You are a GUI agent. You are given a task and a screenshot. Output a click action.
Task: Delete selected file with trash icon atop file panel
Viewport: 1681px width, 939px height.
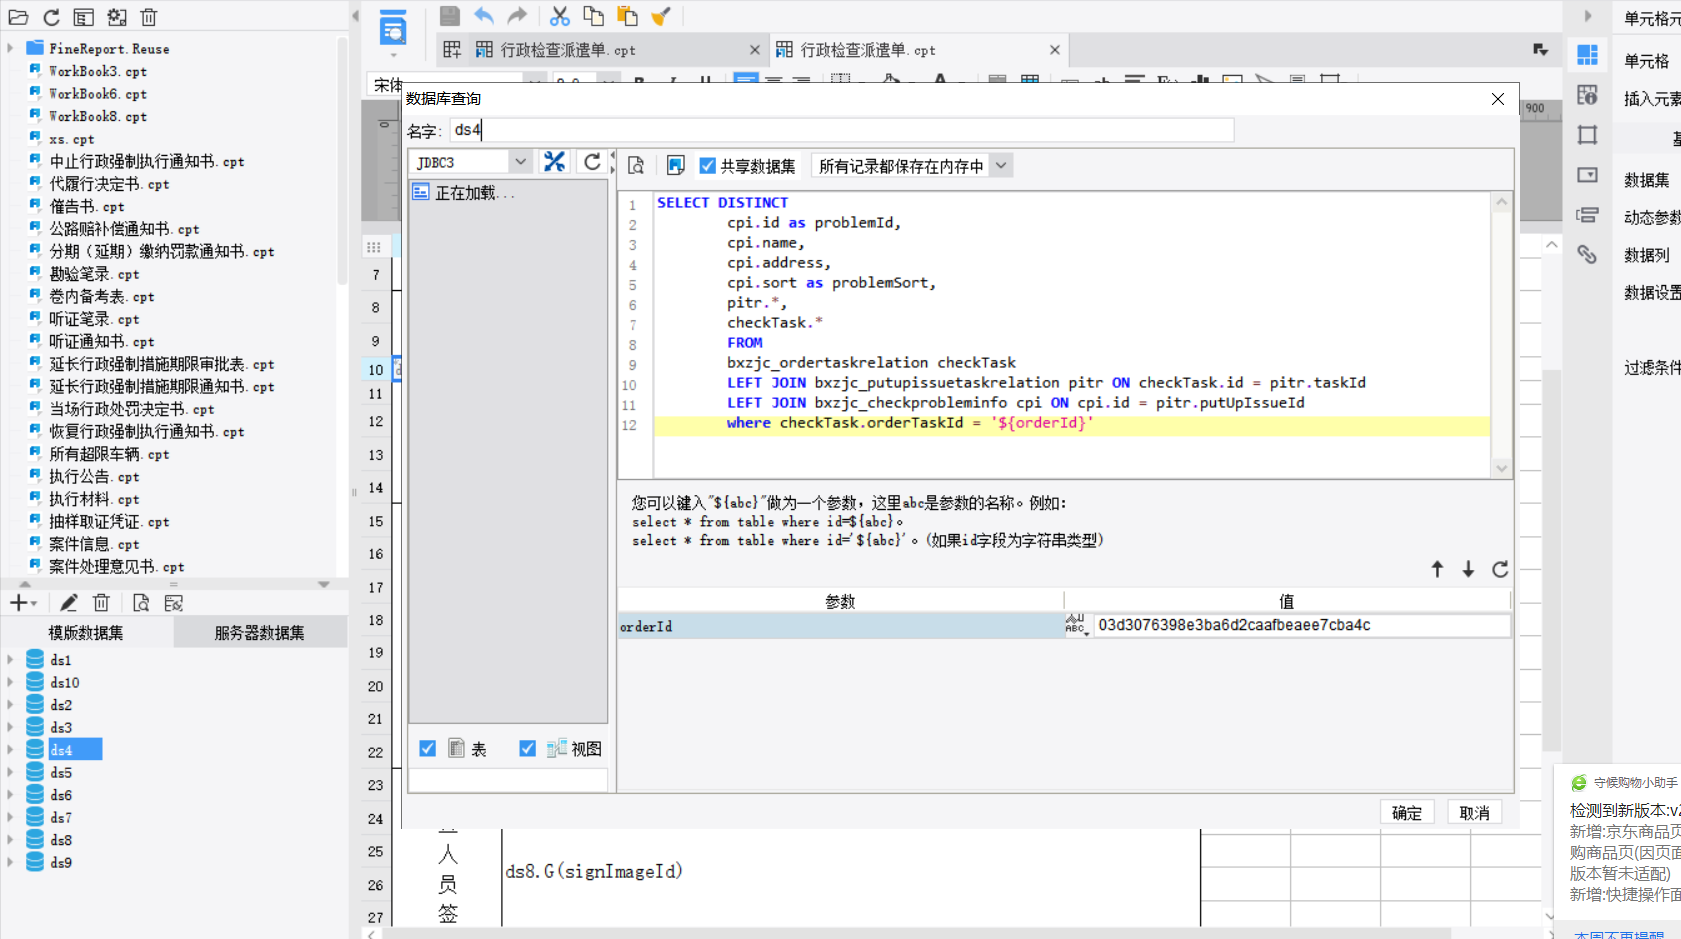pos(149,17)
